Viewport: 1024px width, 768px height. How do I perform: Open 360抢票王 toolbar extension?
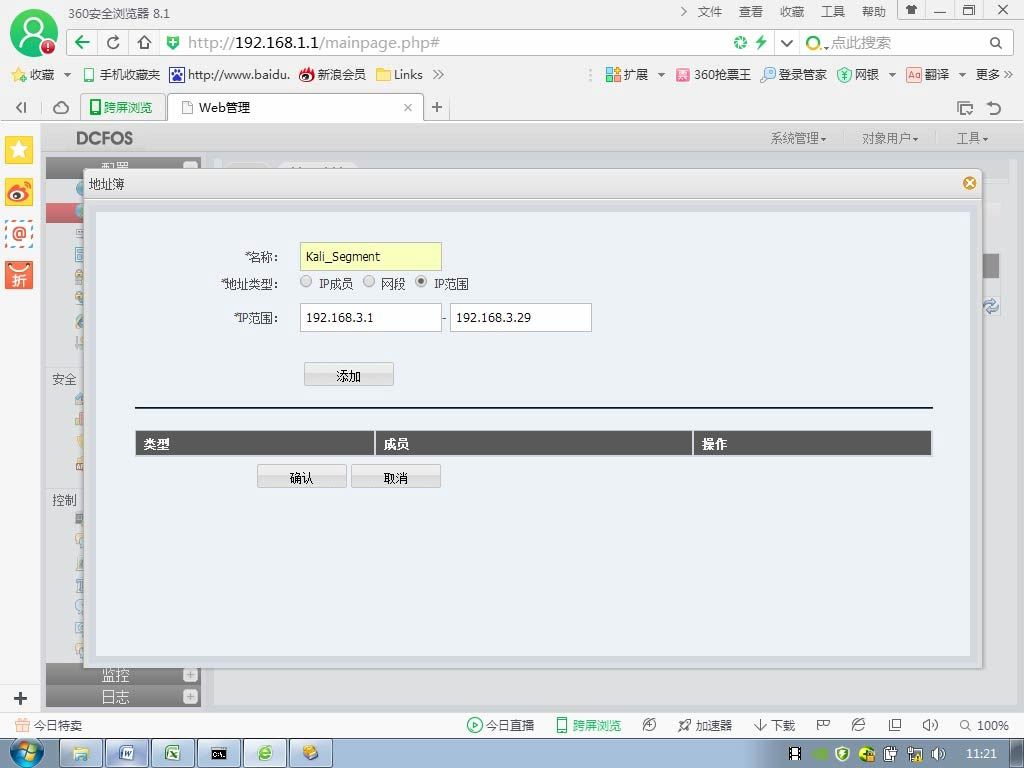(713, 74)
